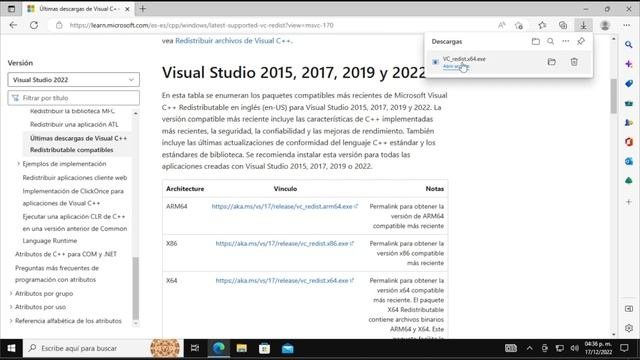
Task: Click the sidebar tree scrollbar thumb
Action: tap(136, 288)
